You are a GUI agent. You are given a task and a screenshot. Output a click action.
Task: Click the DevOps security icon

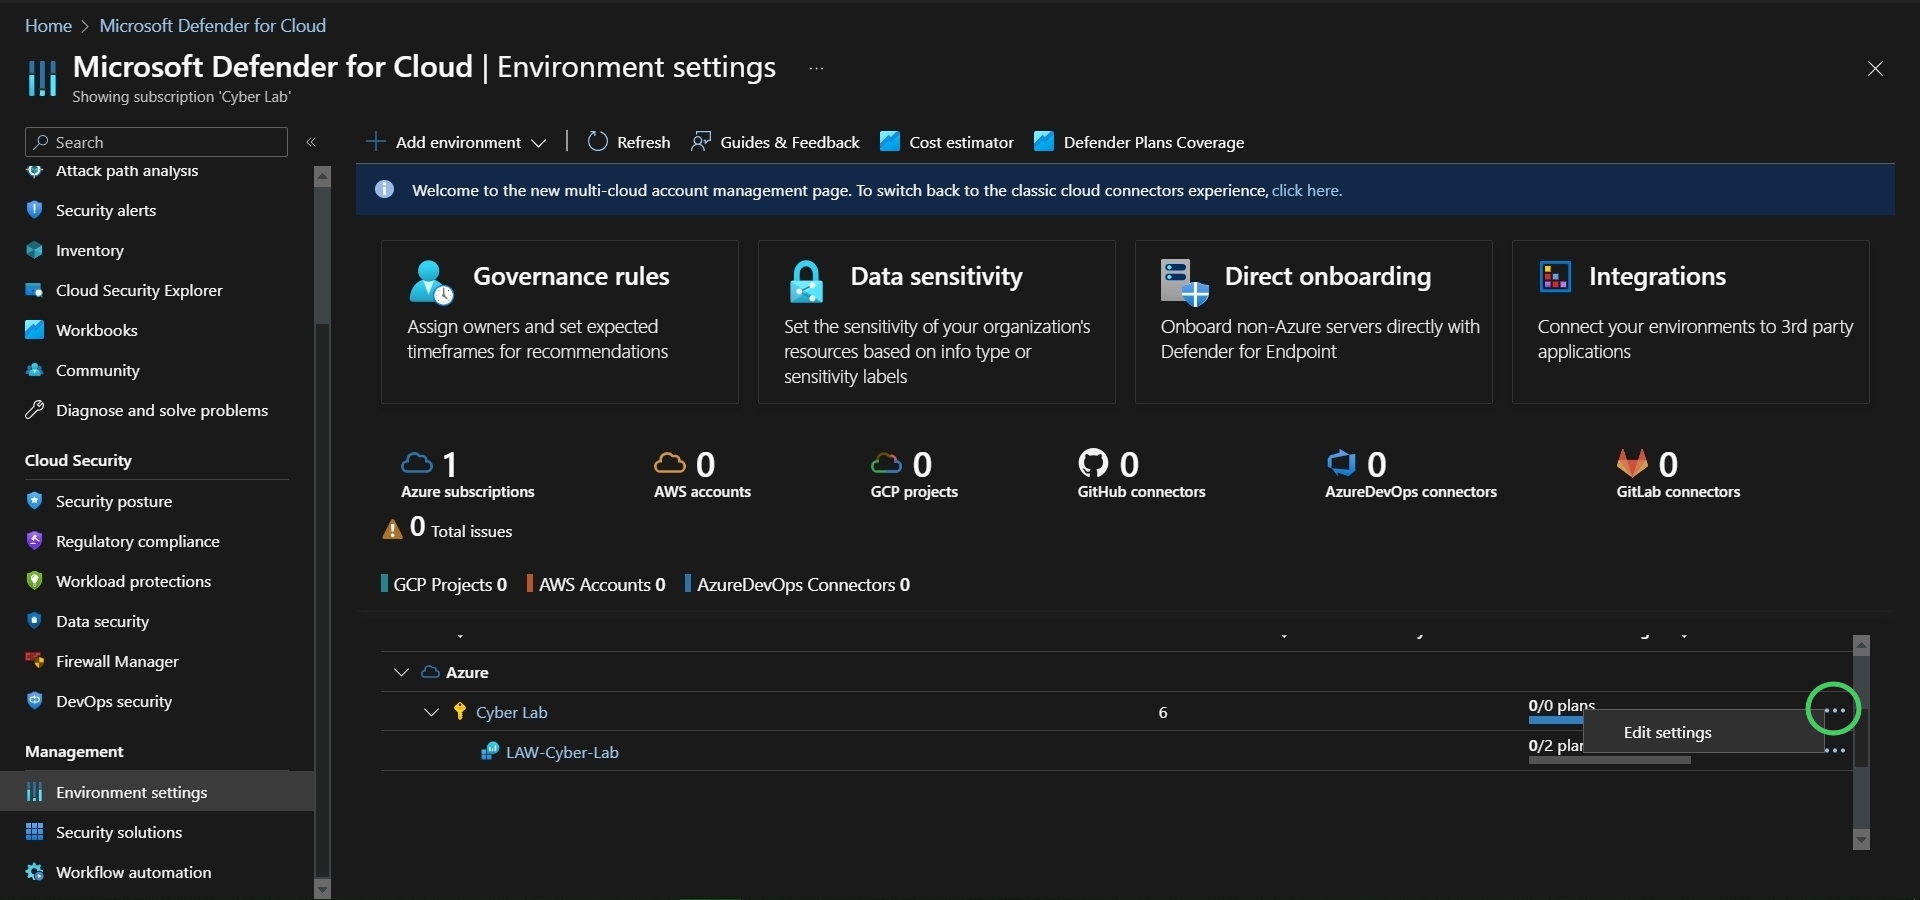click(x=35, y=701)
